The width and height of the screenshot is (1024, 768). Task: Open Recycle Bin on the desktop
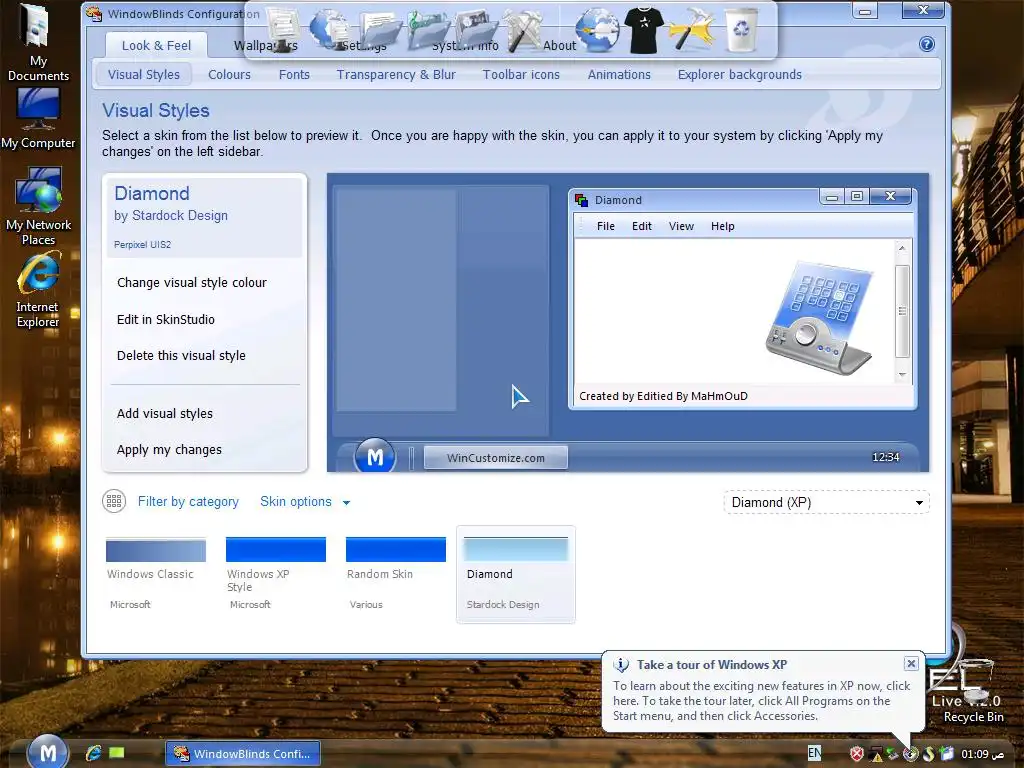coord(973,692)
